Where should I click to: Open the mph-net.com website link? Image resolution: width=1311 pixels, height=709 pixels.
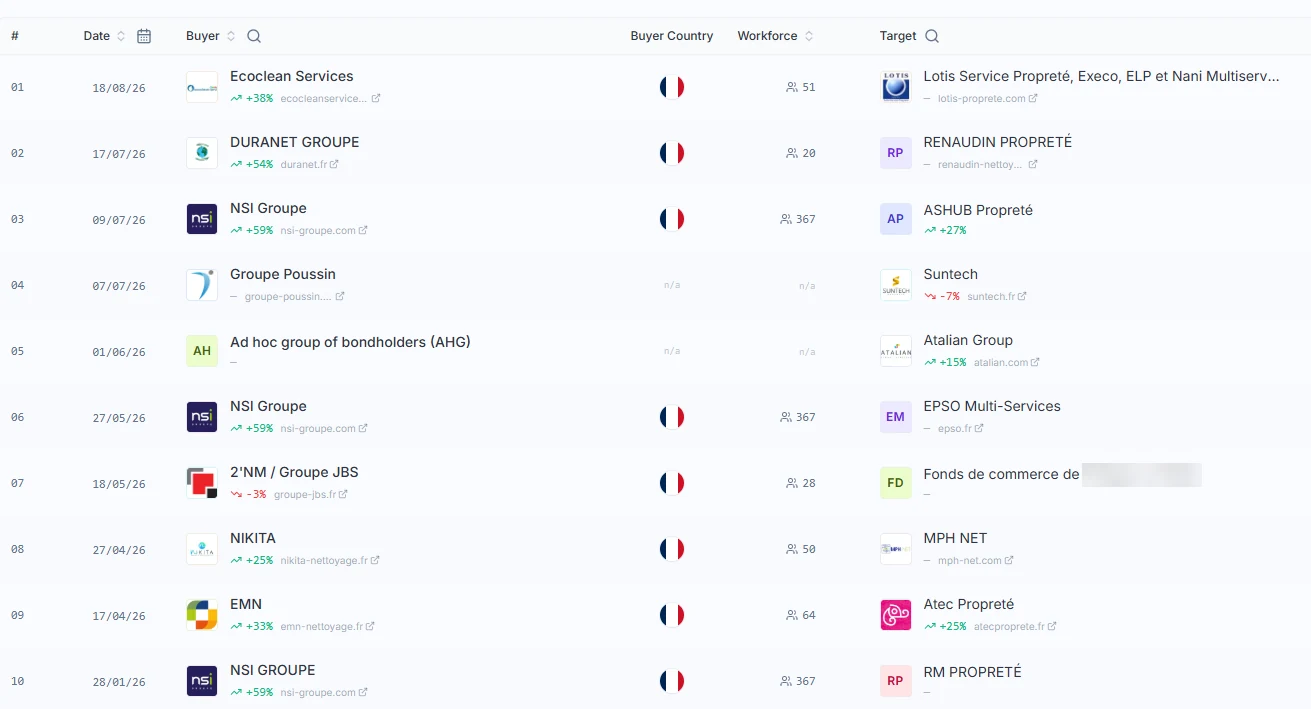[976, 561]
